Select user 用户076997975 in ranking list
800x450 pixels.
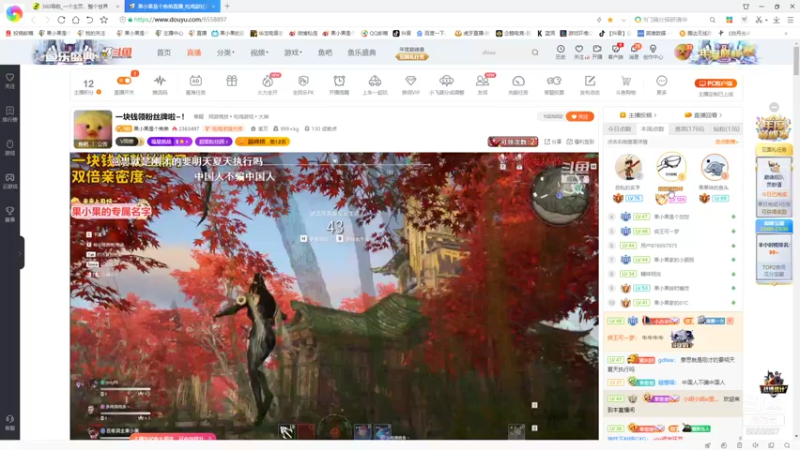pyautogui.click(x=658, y=245)
